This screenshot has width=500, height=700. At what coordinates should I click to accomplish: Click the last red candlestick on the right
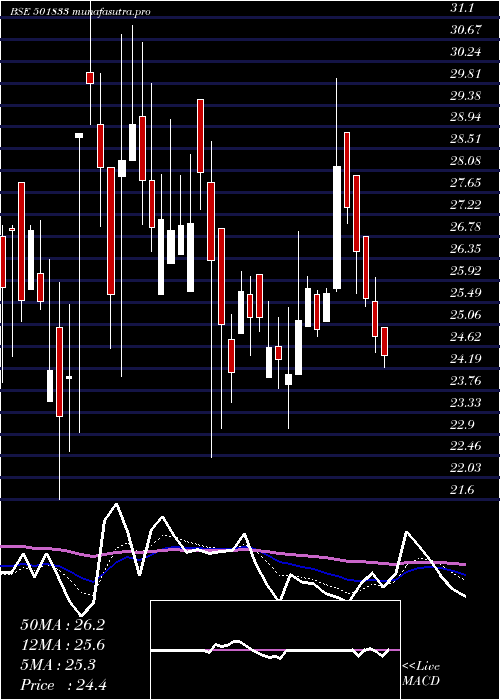point(384,342)
